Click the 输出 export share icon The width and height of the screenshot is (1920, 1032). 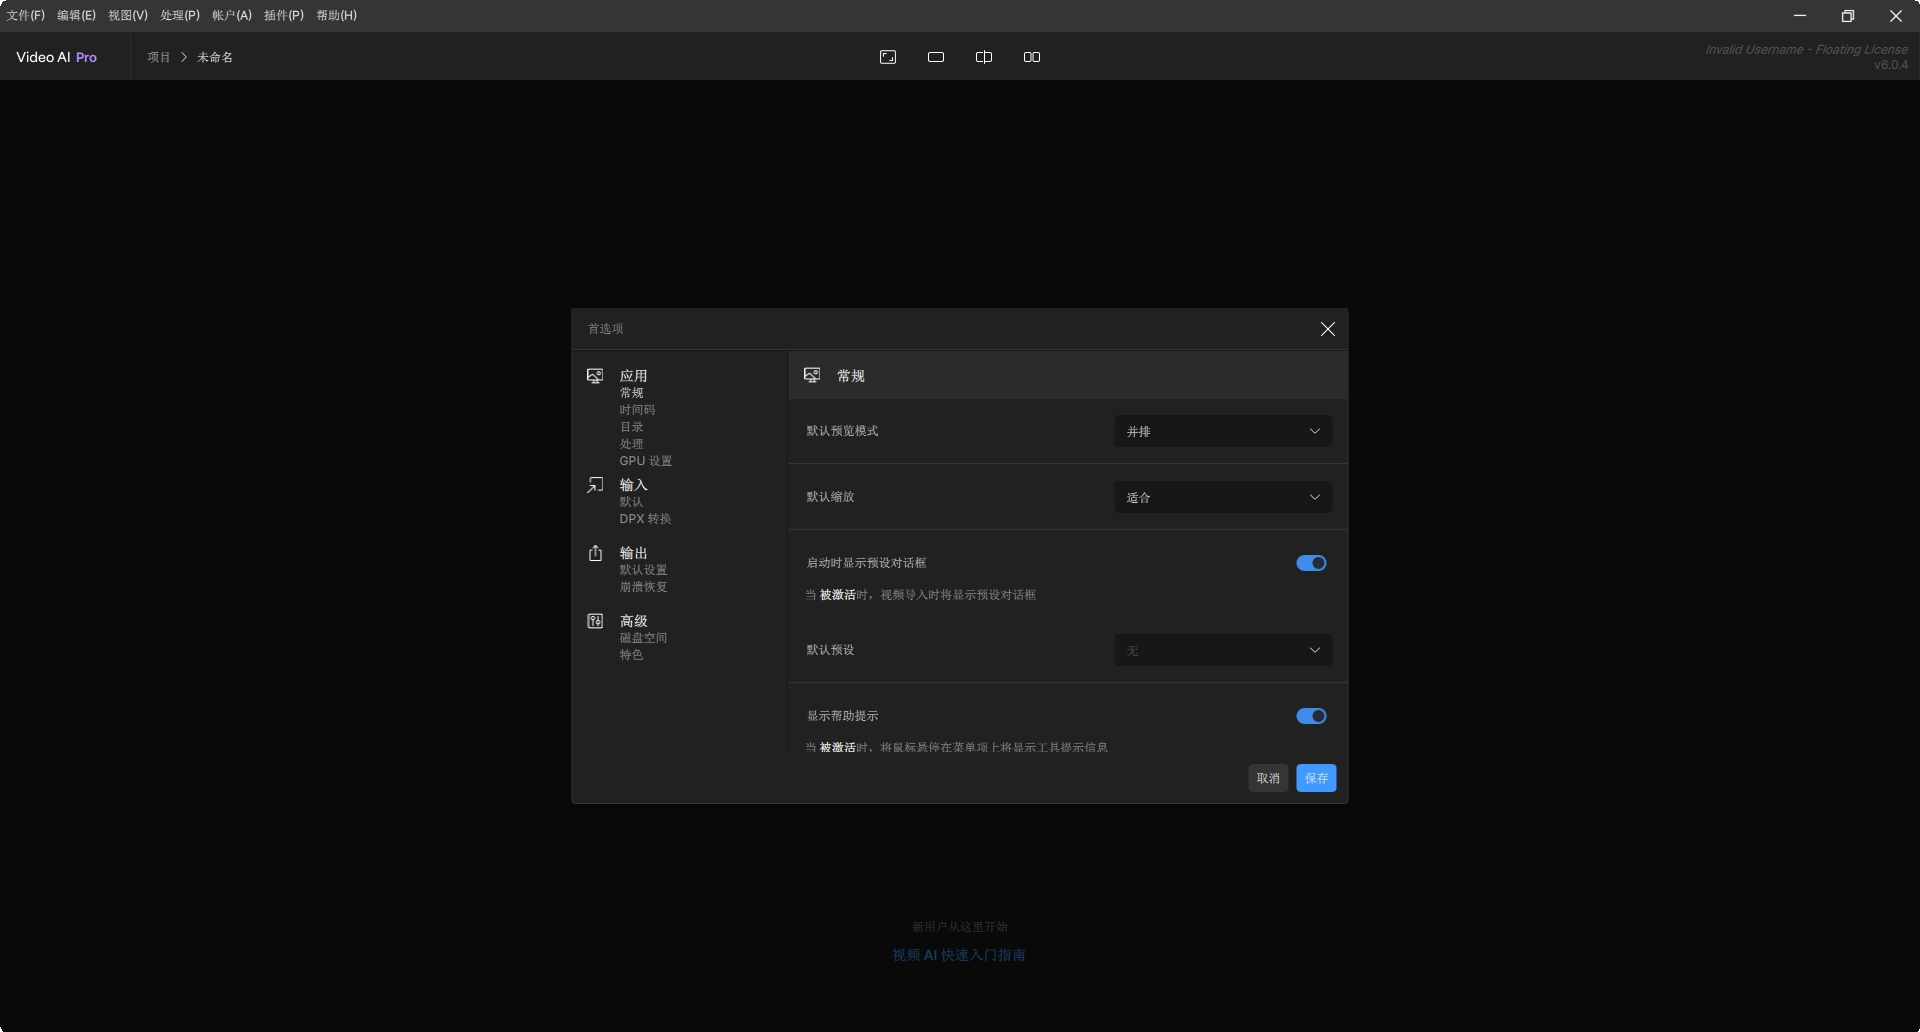(595, 553)
